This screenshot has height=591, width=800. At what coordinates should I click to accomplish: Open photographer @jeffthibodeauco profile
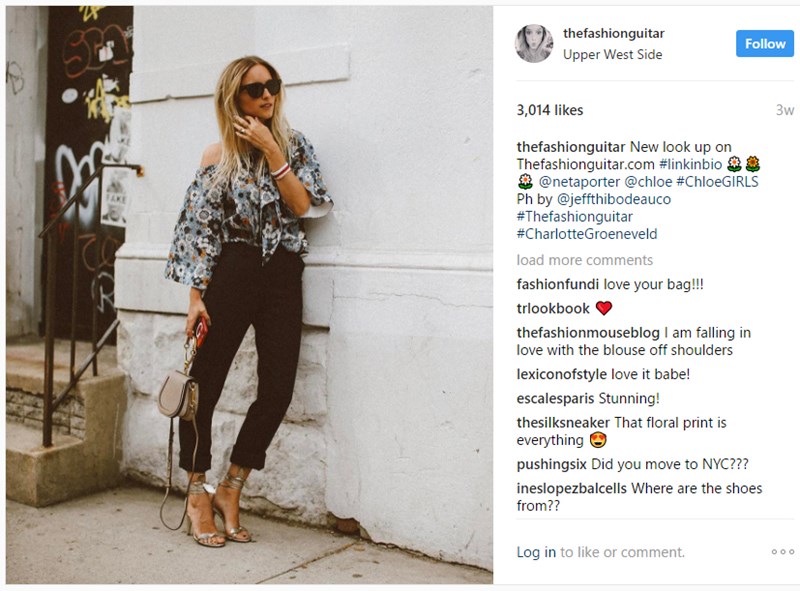pos(614,199)
